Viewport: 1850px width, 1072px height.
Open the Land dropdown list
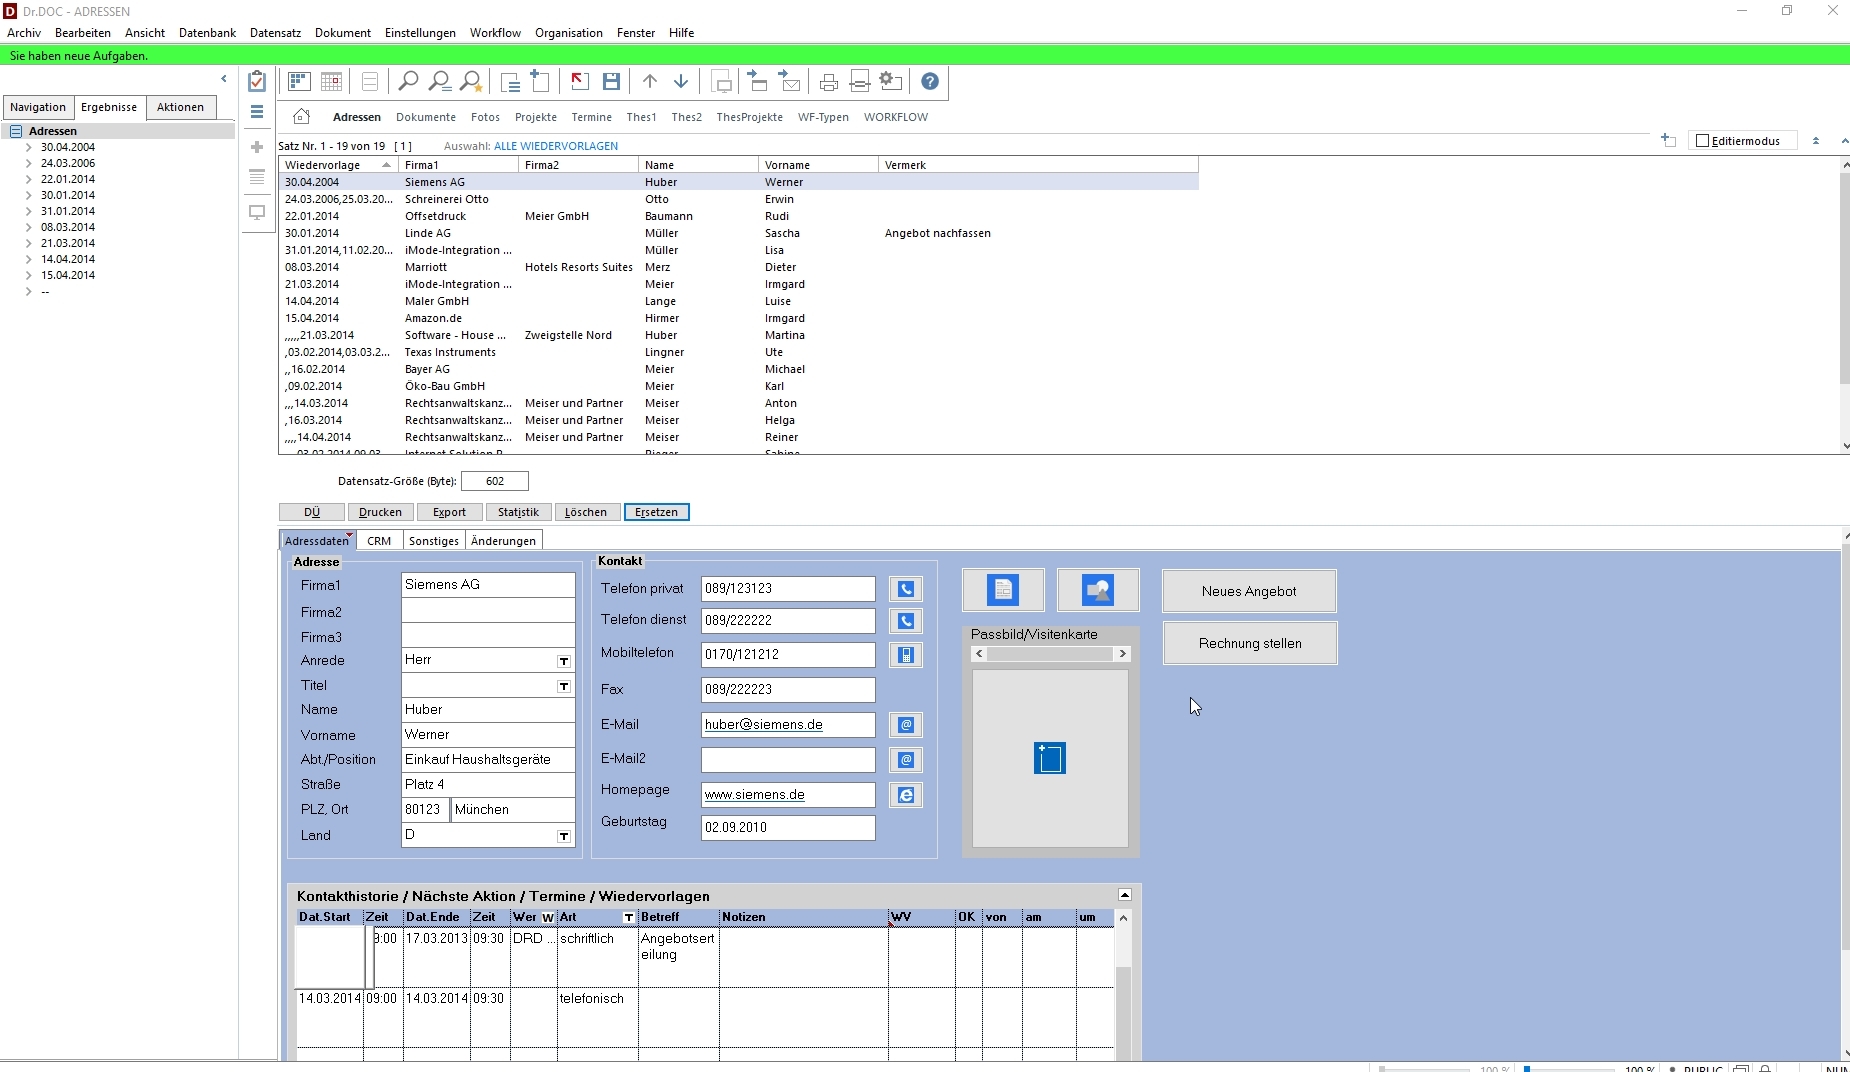564,836
